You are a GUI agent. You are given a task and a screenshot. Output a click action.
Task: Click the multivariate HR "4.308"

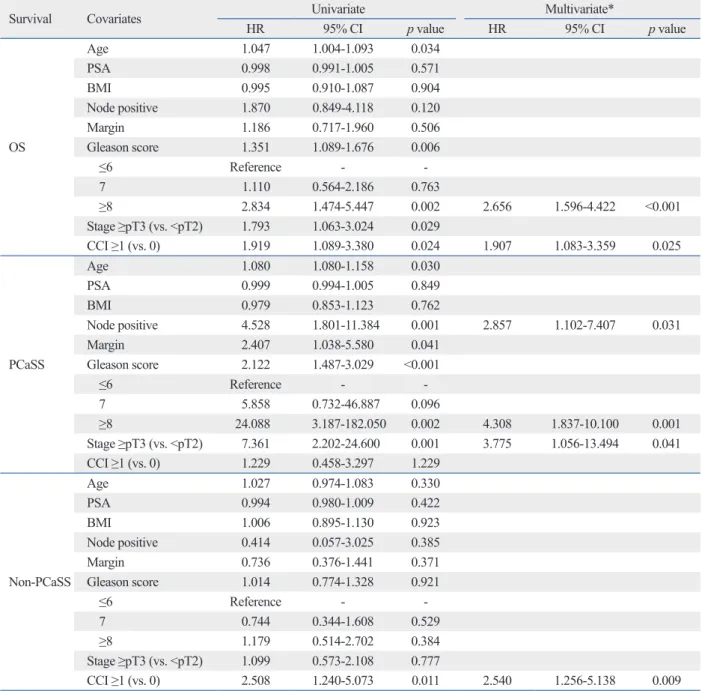pyautogui.click(x=497, y=424)
